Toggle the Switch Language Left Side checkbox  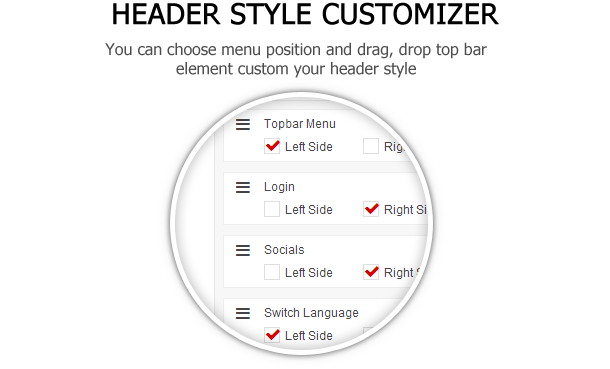click(272, 335)
